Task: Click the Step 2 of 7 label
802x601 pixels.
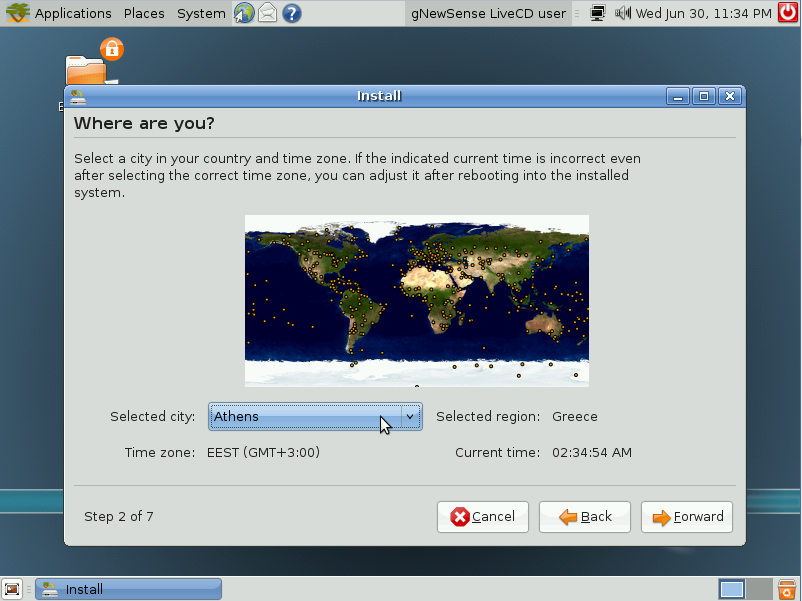Action: [119, 517]
